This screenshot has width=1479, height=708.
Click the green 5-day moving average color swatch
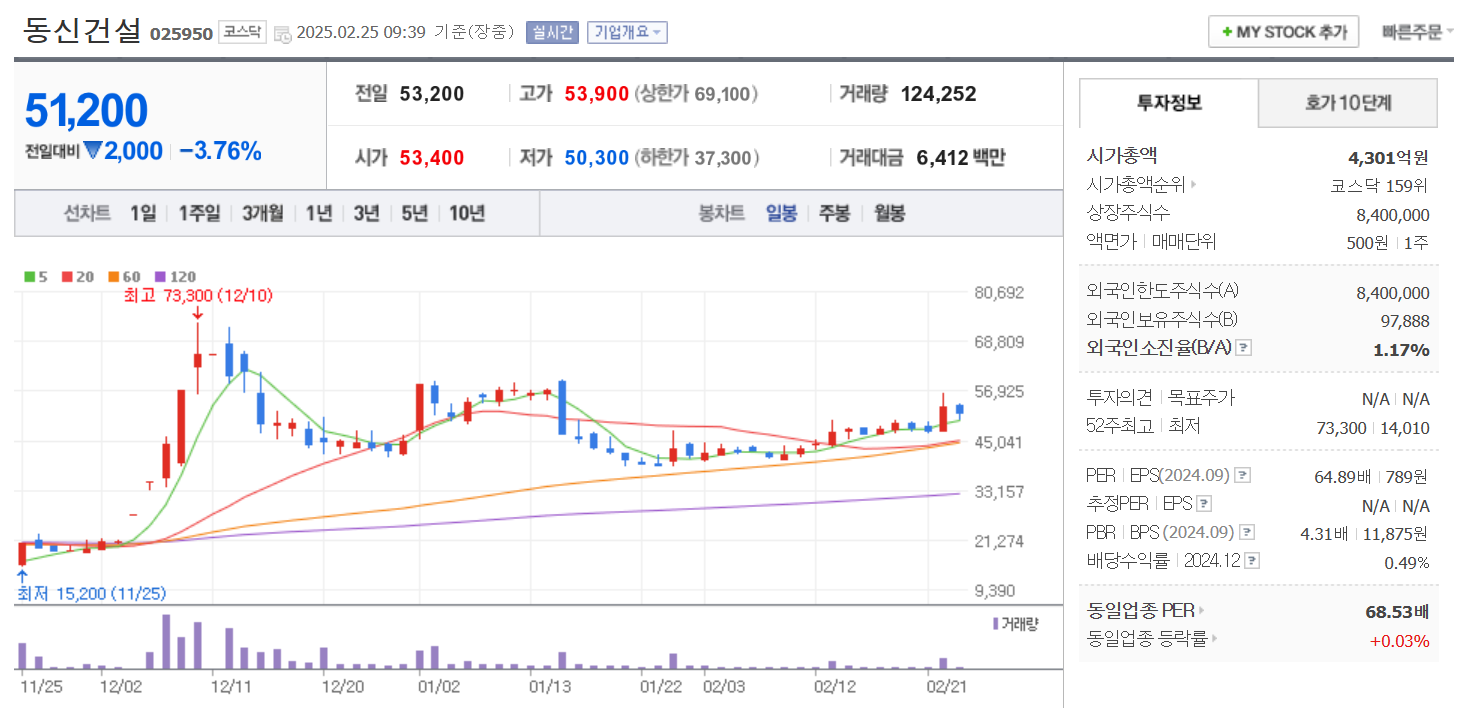pos(29,276)
